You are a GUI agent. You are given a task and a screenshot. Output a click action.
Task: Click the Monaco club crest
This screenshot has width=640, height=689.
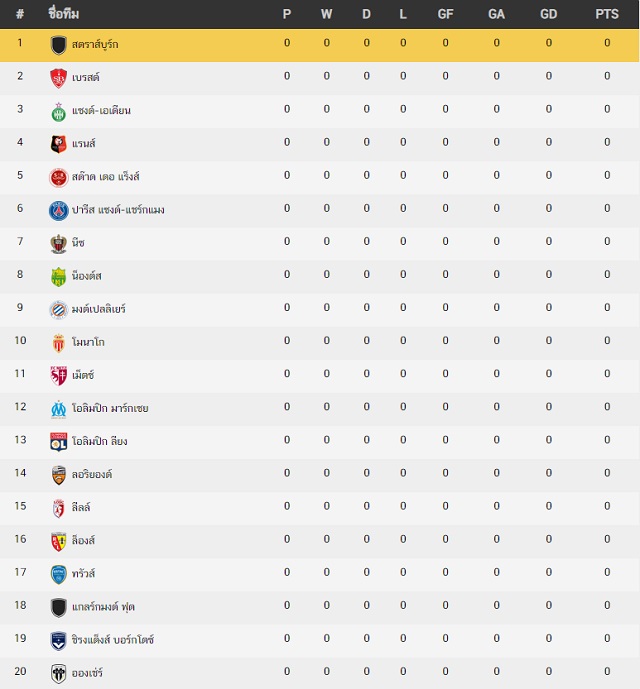tap(58, 343)
